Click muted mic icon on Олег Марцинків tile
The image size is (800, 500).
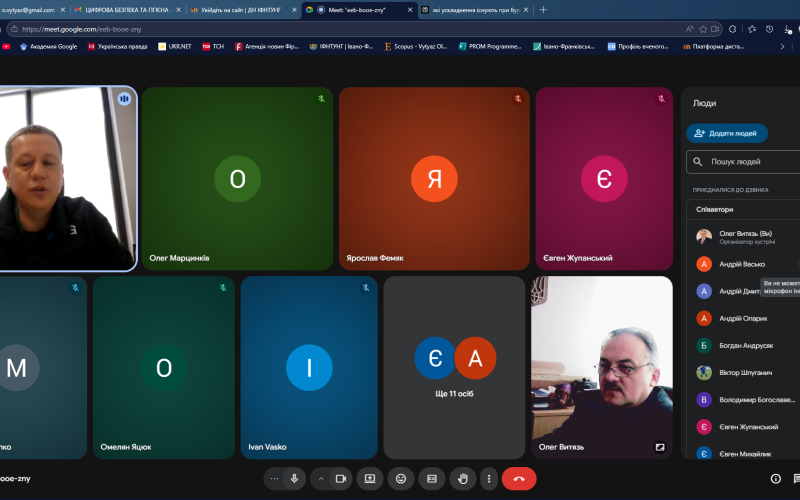pos(321,99)
